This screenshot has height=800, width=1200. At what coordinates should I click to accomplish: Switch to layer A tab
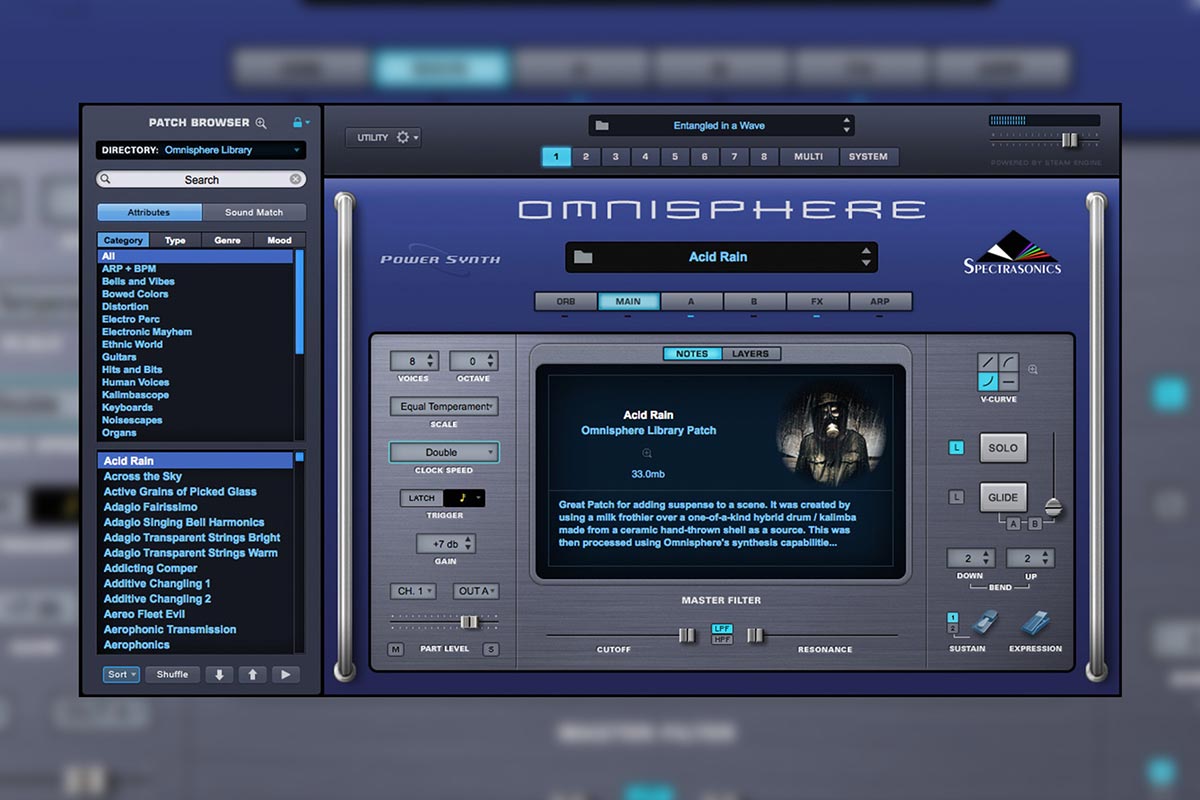pyautogui.click(x=691, y=301)
